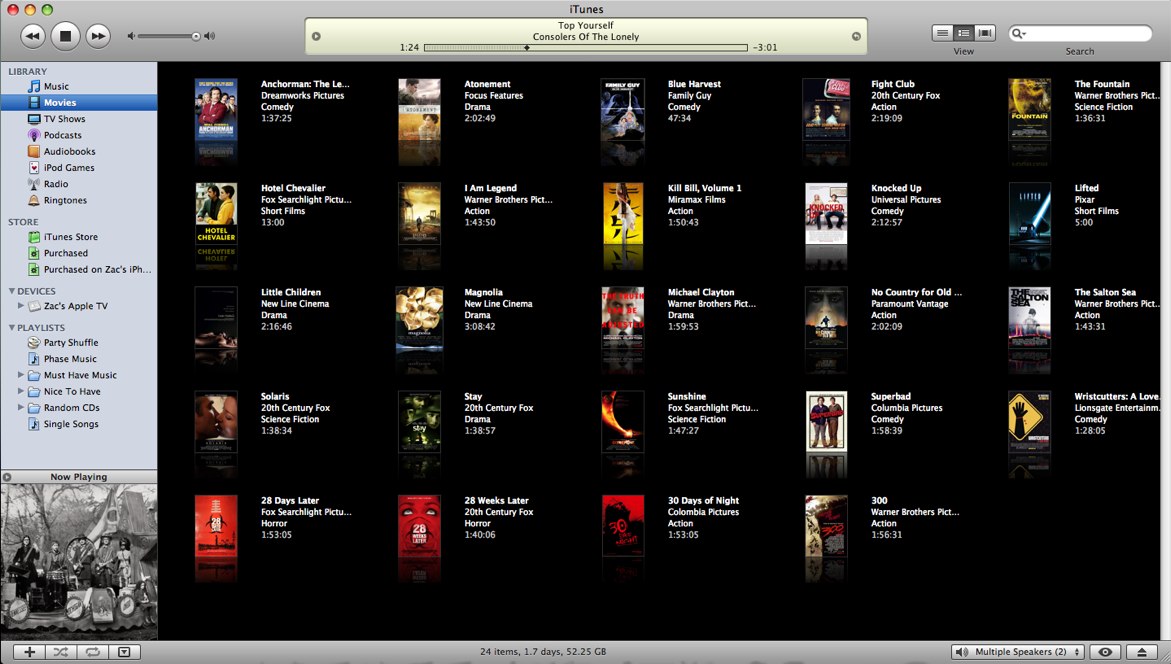Image resolution: width=1171 pixels, height=664 pixels.
Task: Open Must Have Music folder
Action: [x=78, y=376]
